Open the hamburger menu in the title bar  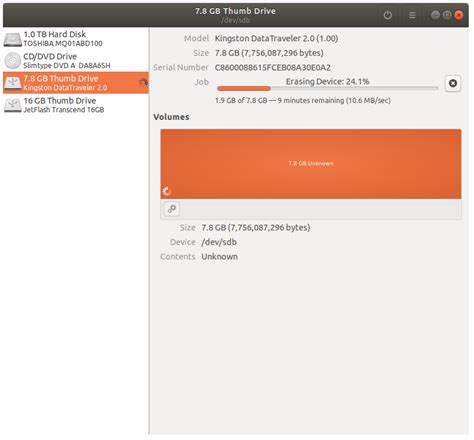pyautogui.click(x=412, y=15)
